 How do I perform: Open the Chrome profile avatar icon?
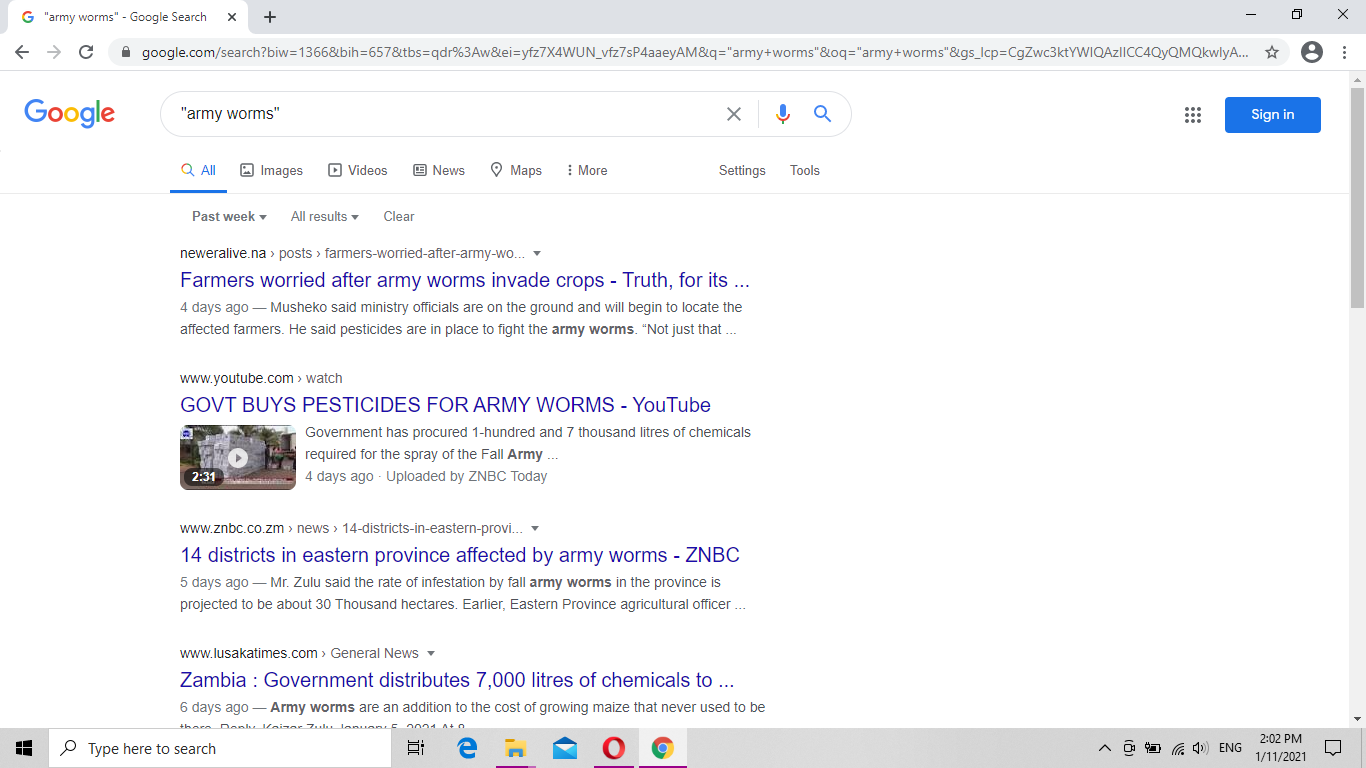pyautogui.click(x=1312, y=52)
